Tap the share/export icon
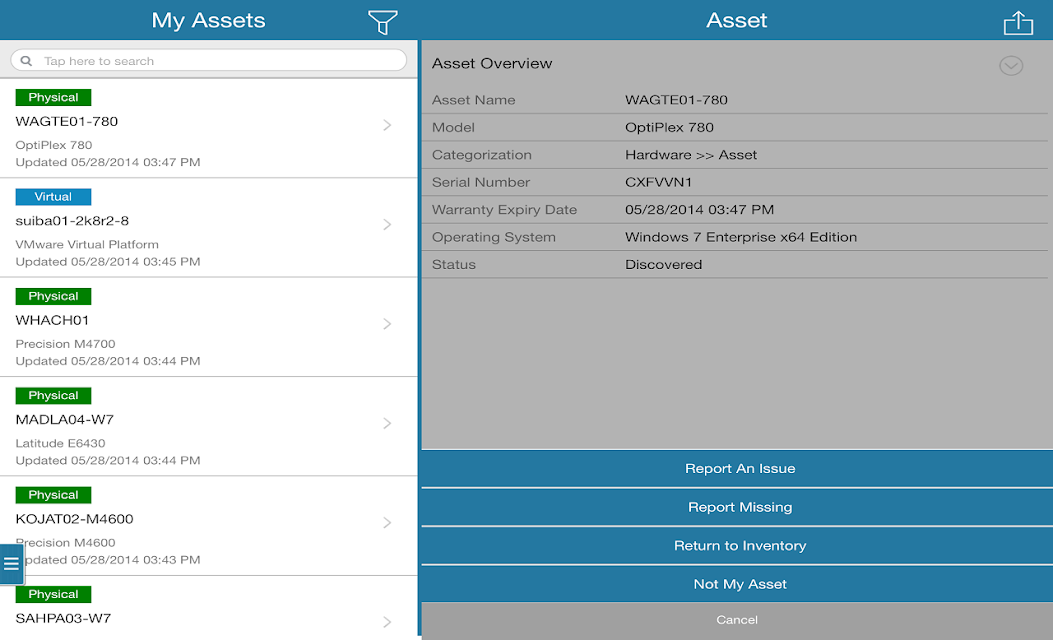This screenshot has height=640, width=1053. pyautogui.click(x=1018, y=22)
